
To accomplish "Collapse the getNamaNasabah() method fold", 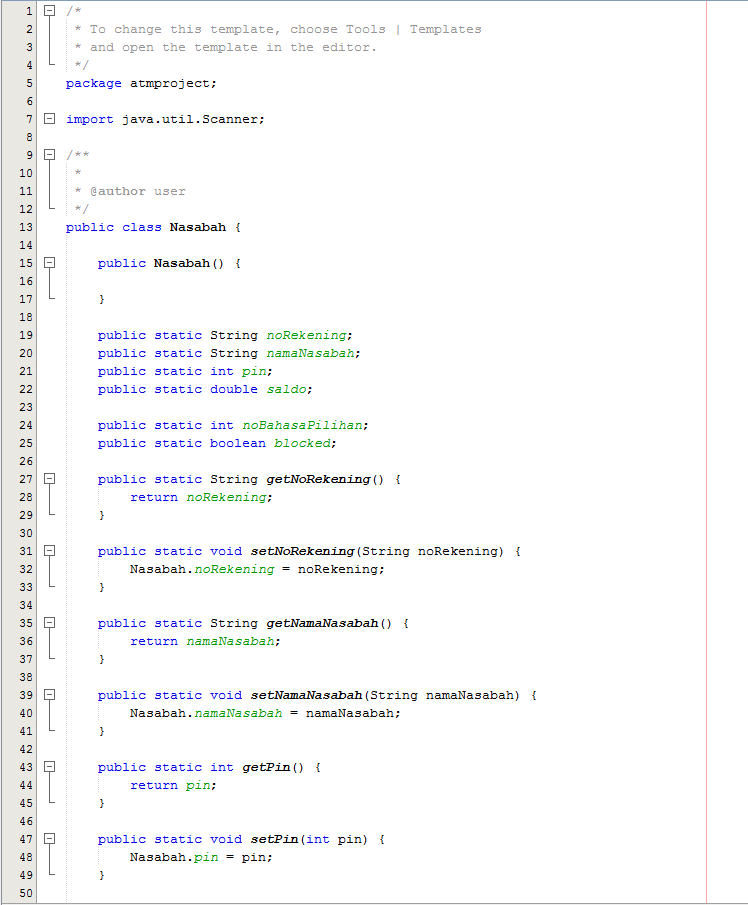I will pos(50,623).
